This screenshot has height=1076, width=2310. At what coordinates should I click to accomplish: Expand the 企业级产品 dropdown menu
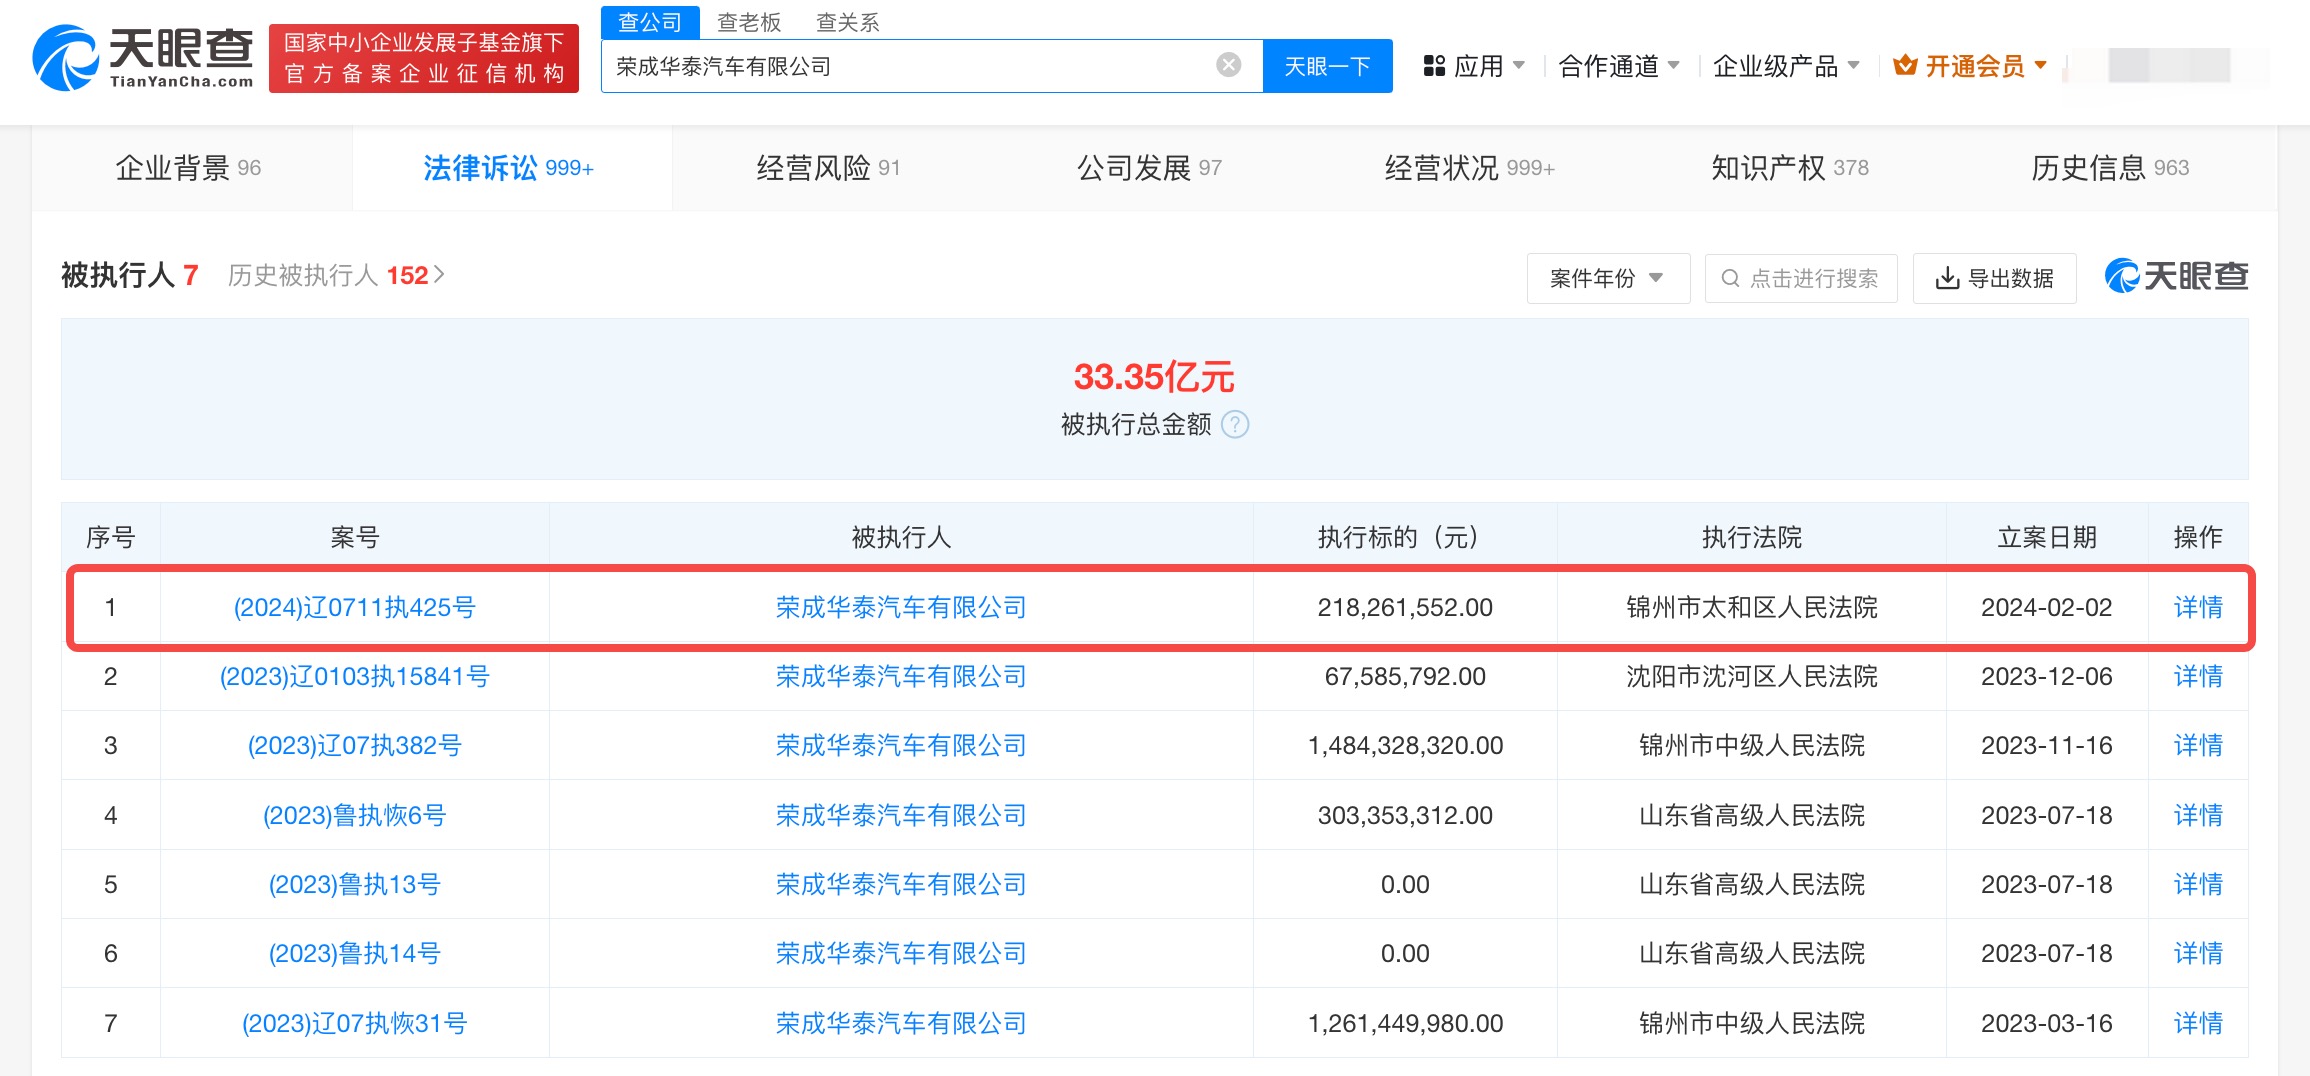(1785, 66)
